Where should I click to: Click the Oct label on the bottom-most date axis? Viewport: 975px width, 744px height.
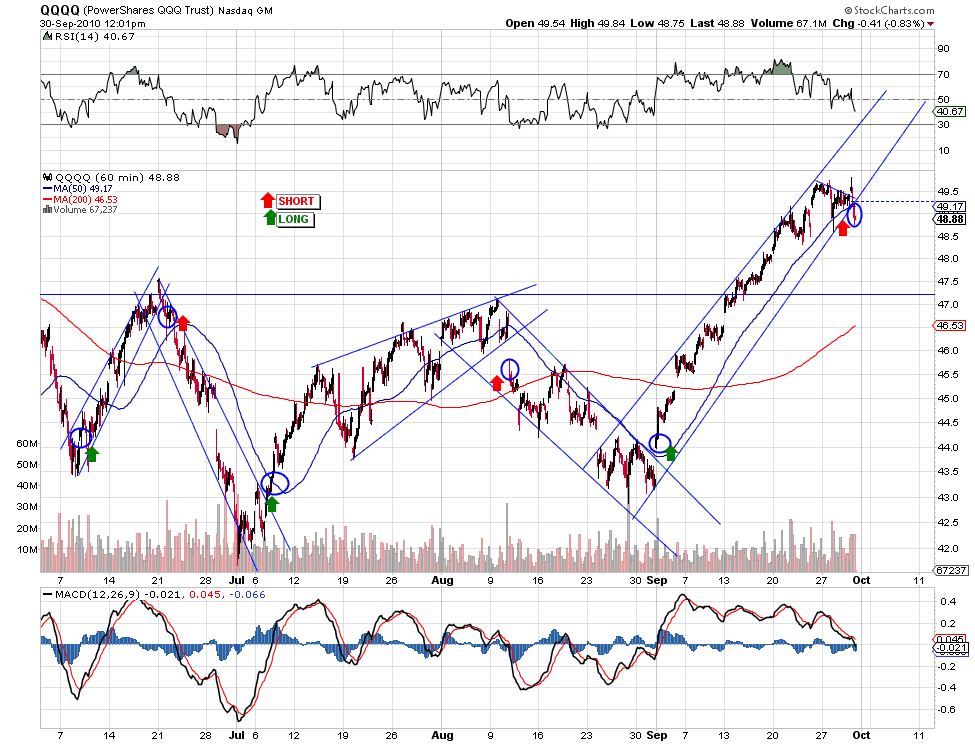tap(861, 735)
